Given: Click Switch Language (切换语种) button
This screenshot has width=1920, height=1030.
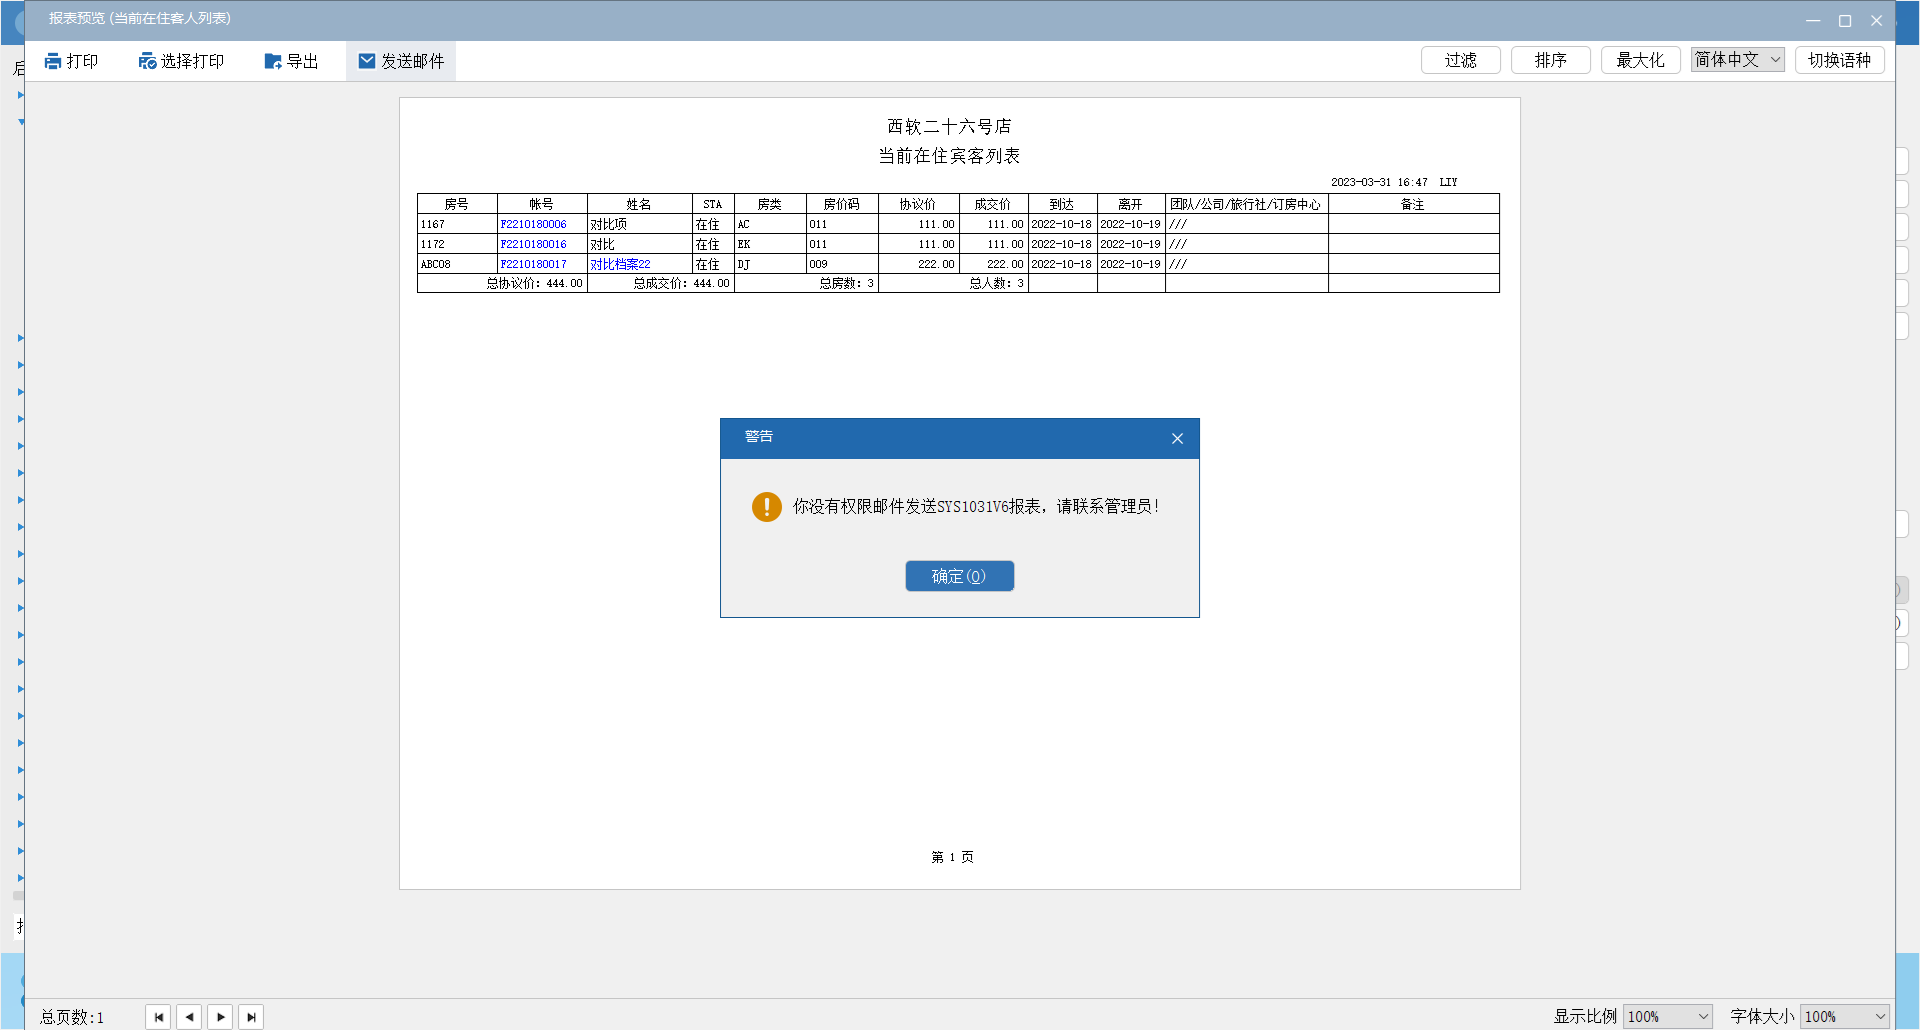Looking at the screenshot, I should click(x=1839, y=61).
